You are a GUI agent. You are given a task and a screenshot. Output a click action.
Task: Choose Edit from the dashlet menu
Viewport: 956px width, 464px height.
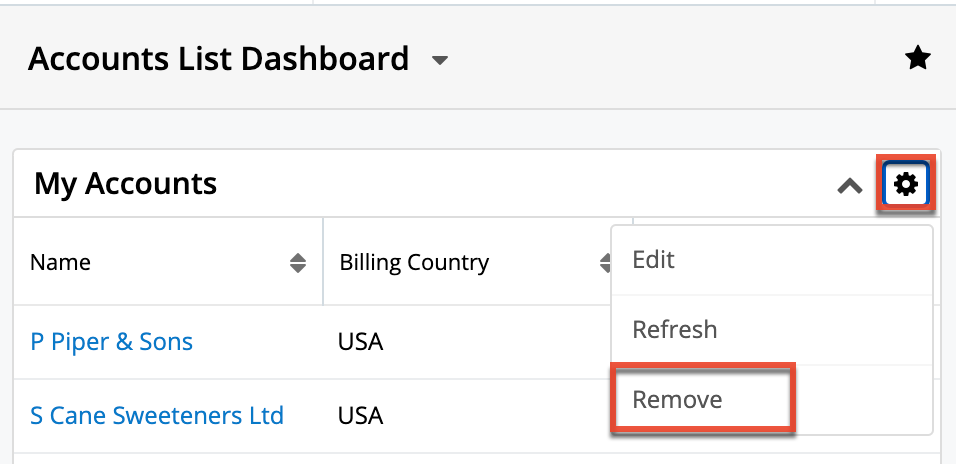point(654,260)
